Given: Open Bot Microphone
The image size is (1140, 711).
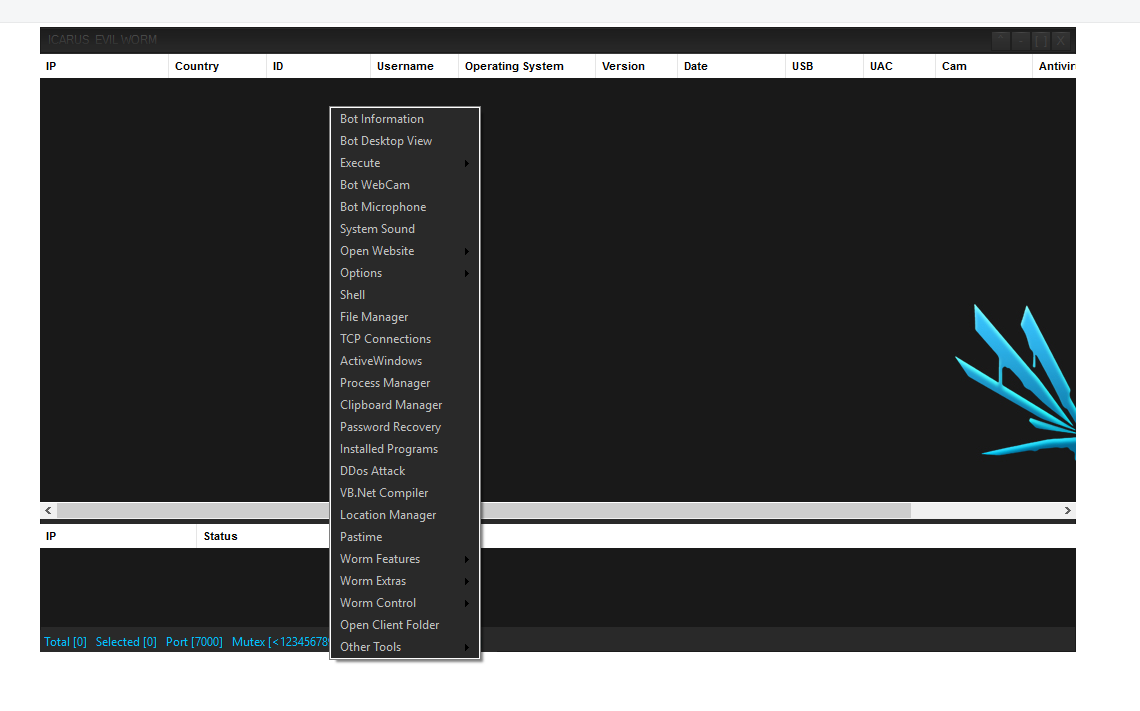Looking at the screenshot, I should pos(383,206).
